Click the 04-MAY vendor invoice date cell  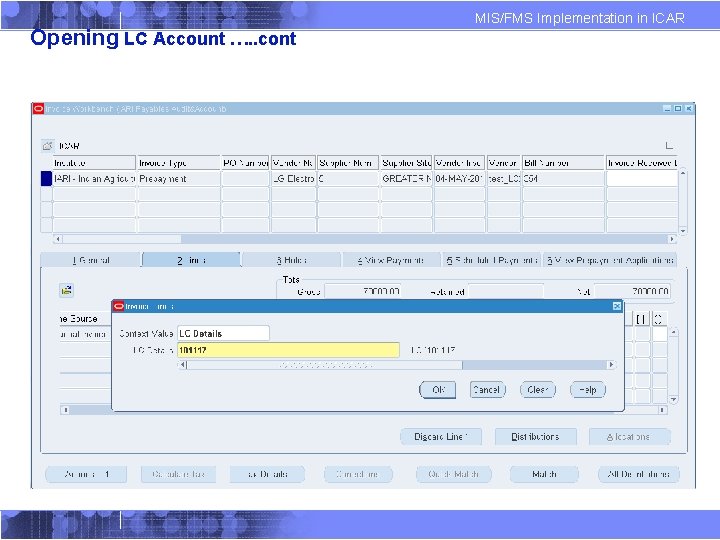[x=459, y=179]
